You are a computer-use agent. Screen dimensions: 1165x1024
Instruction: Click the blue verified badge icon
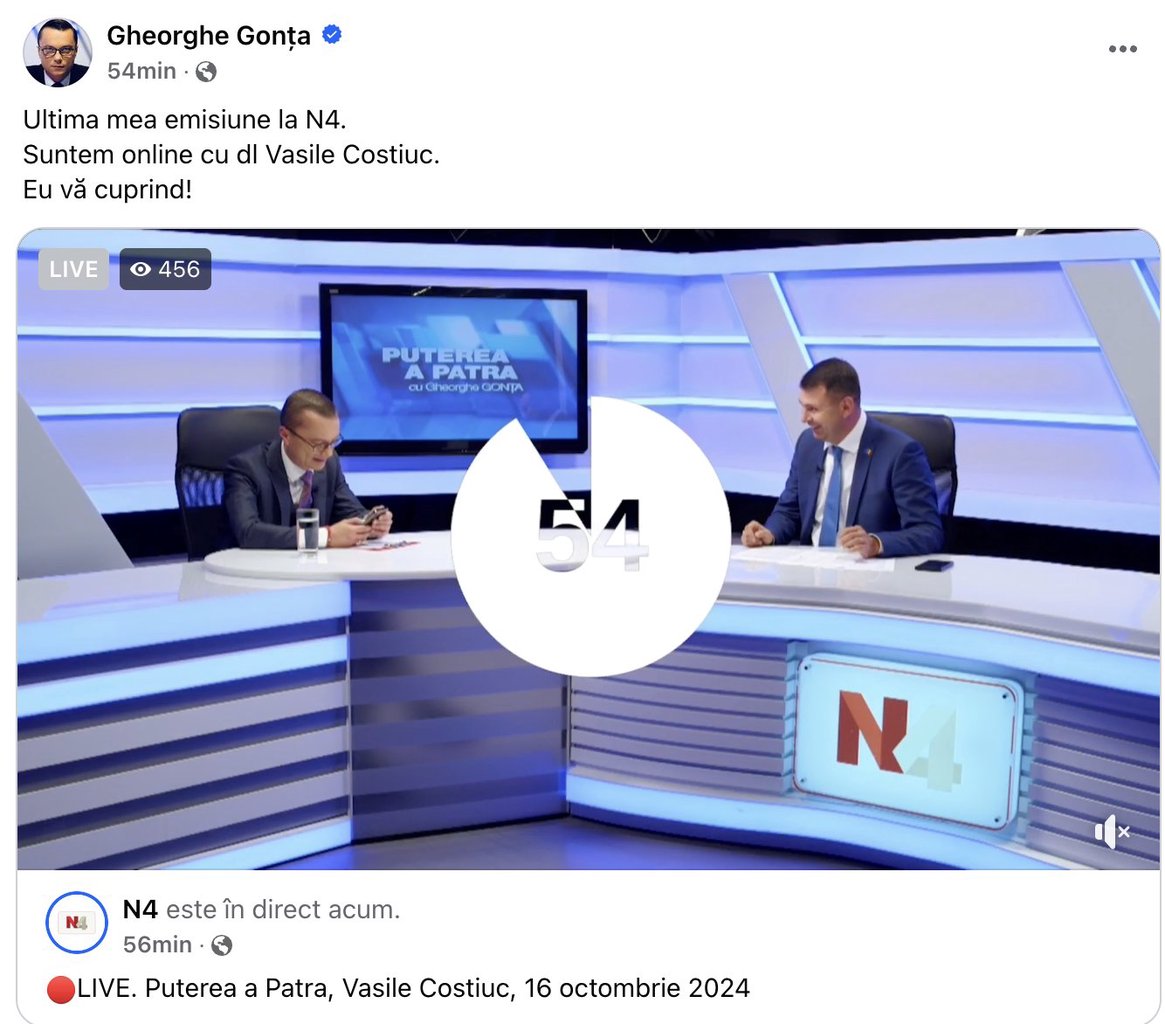click(331, 34)
